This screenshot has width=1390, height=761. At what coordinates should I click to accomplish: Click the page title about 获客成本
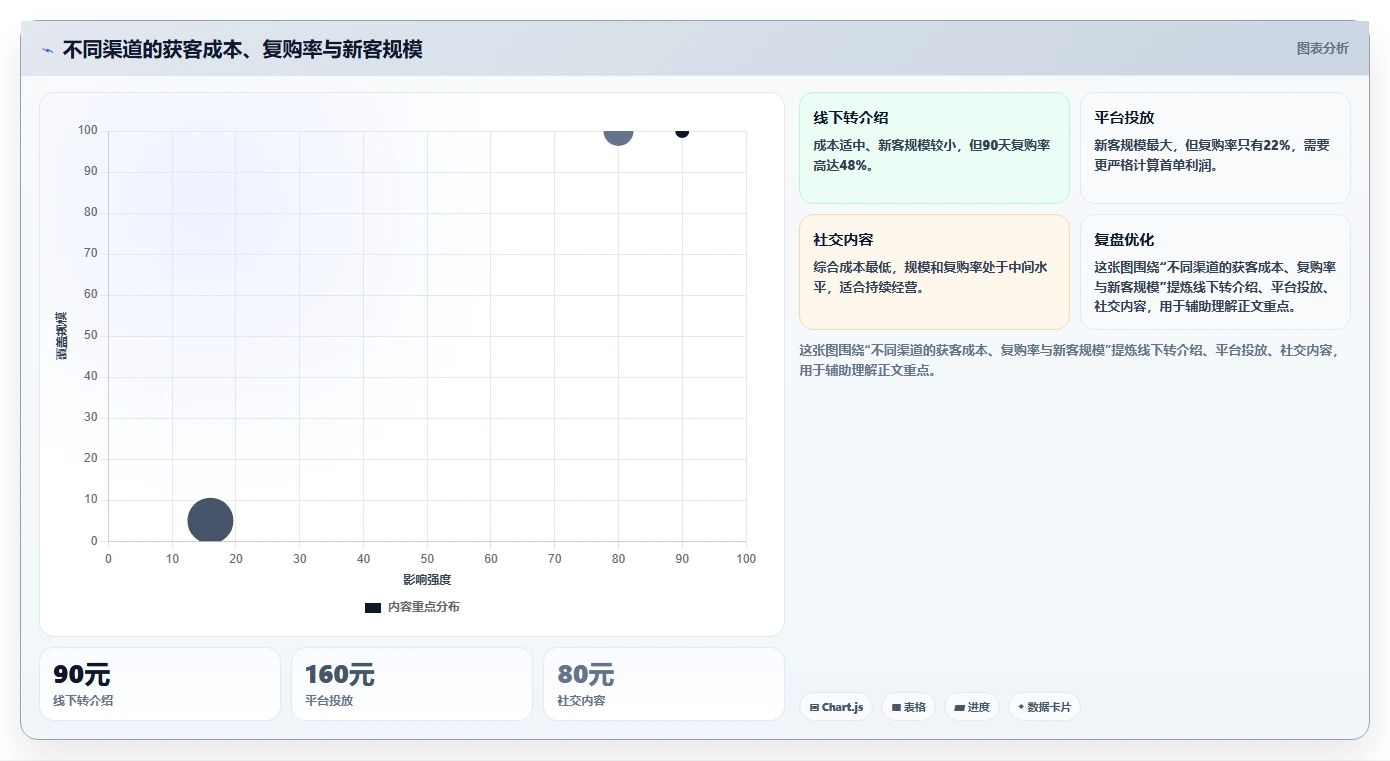point(242,49)
